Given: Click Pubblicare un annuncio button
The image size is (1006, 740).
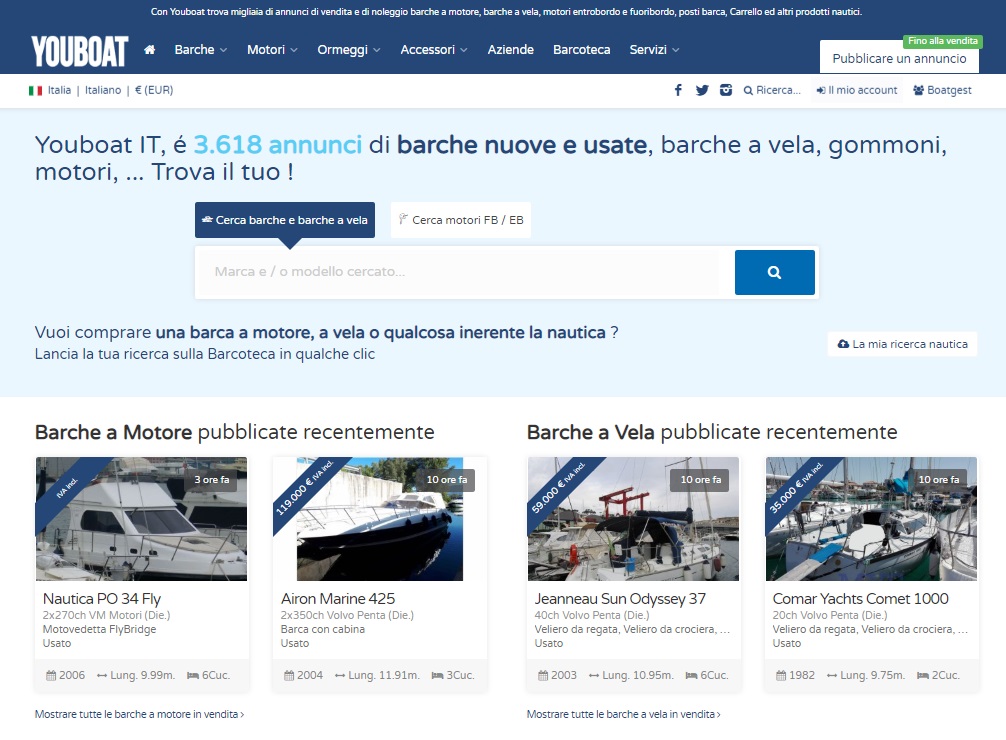Looking at the screenshot, I should tap(899, 58).
